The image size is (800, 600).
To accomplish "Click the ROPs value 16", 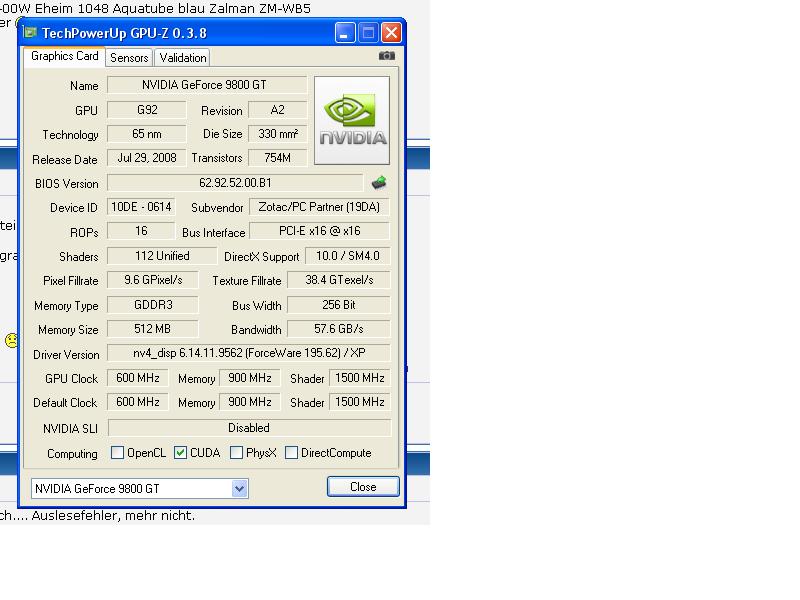I will [x=141, y=231].
